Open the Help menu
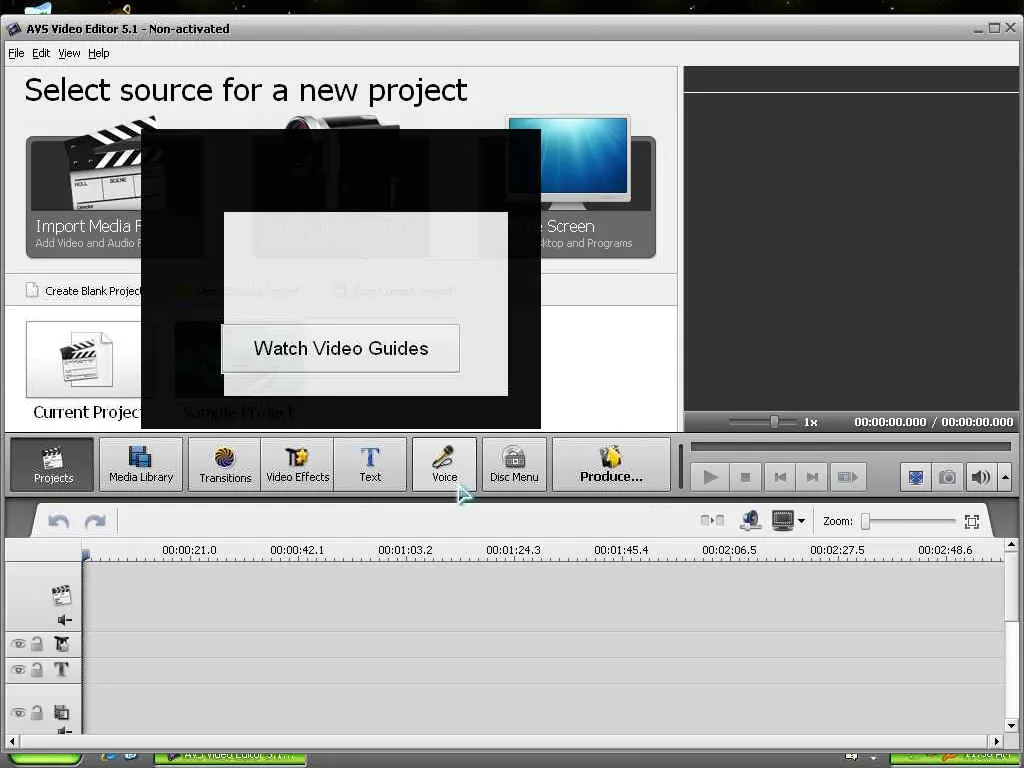 point(99,54)
